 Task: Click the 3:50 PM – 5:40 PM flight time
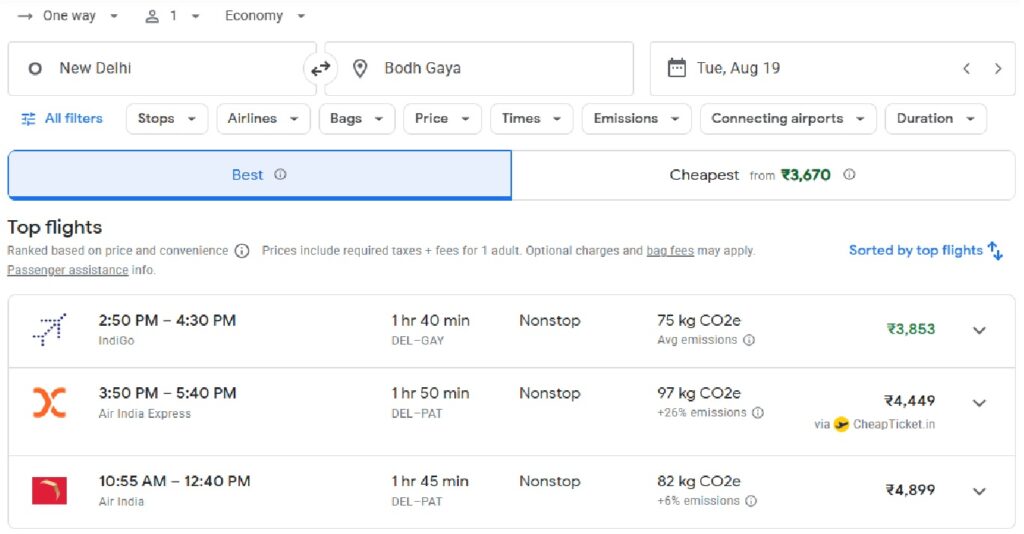[x=167, y=393]
